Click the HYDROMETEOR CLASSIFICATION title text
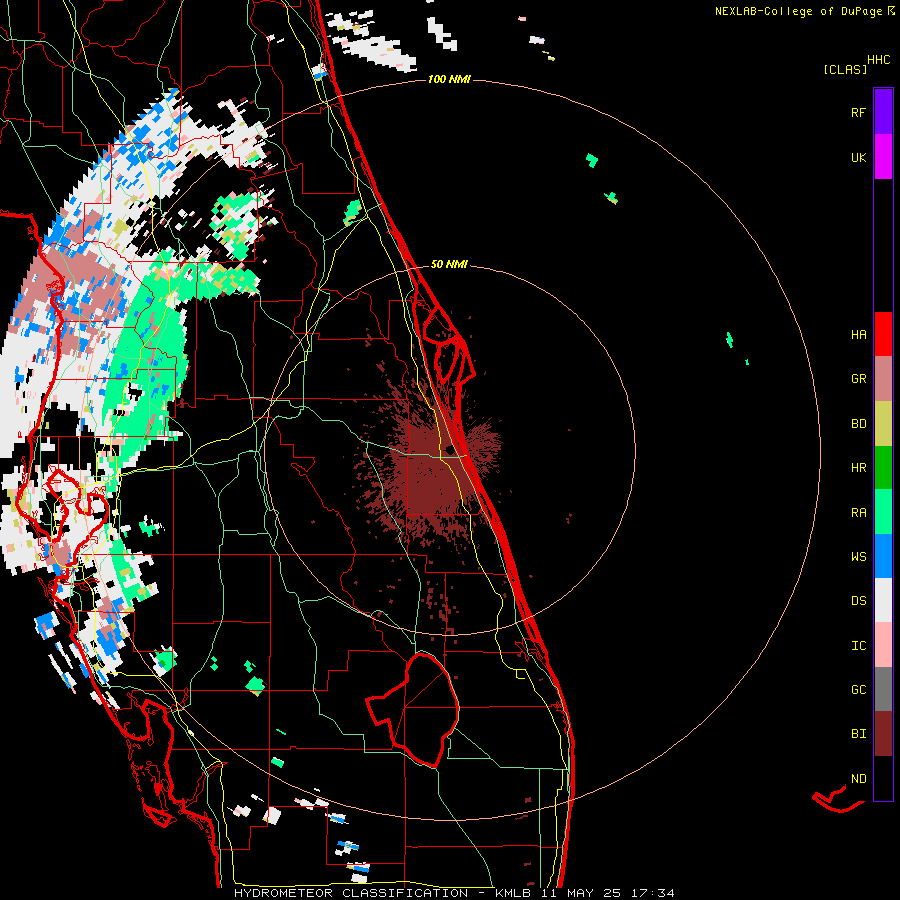This screenshot has width=900, height=900. [351, 893]
